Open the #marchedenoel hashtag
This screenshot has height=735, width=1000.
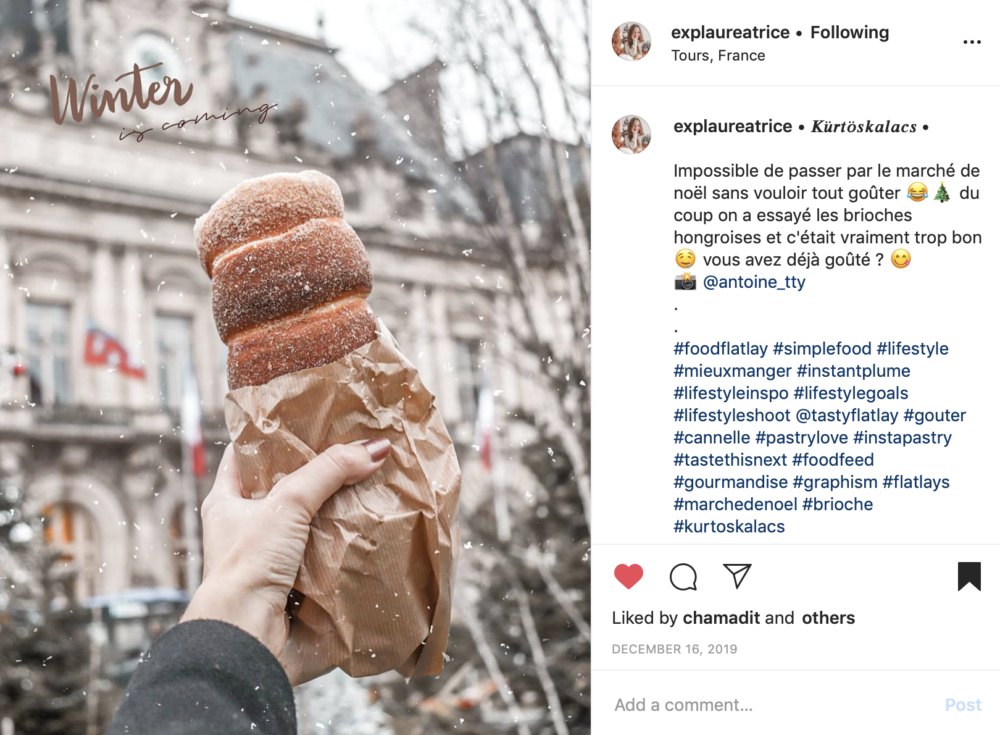(x=735, y=504)
